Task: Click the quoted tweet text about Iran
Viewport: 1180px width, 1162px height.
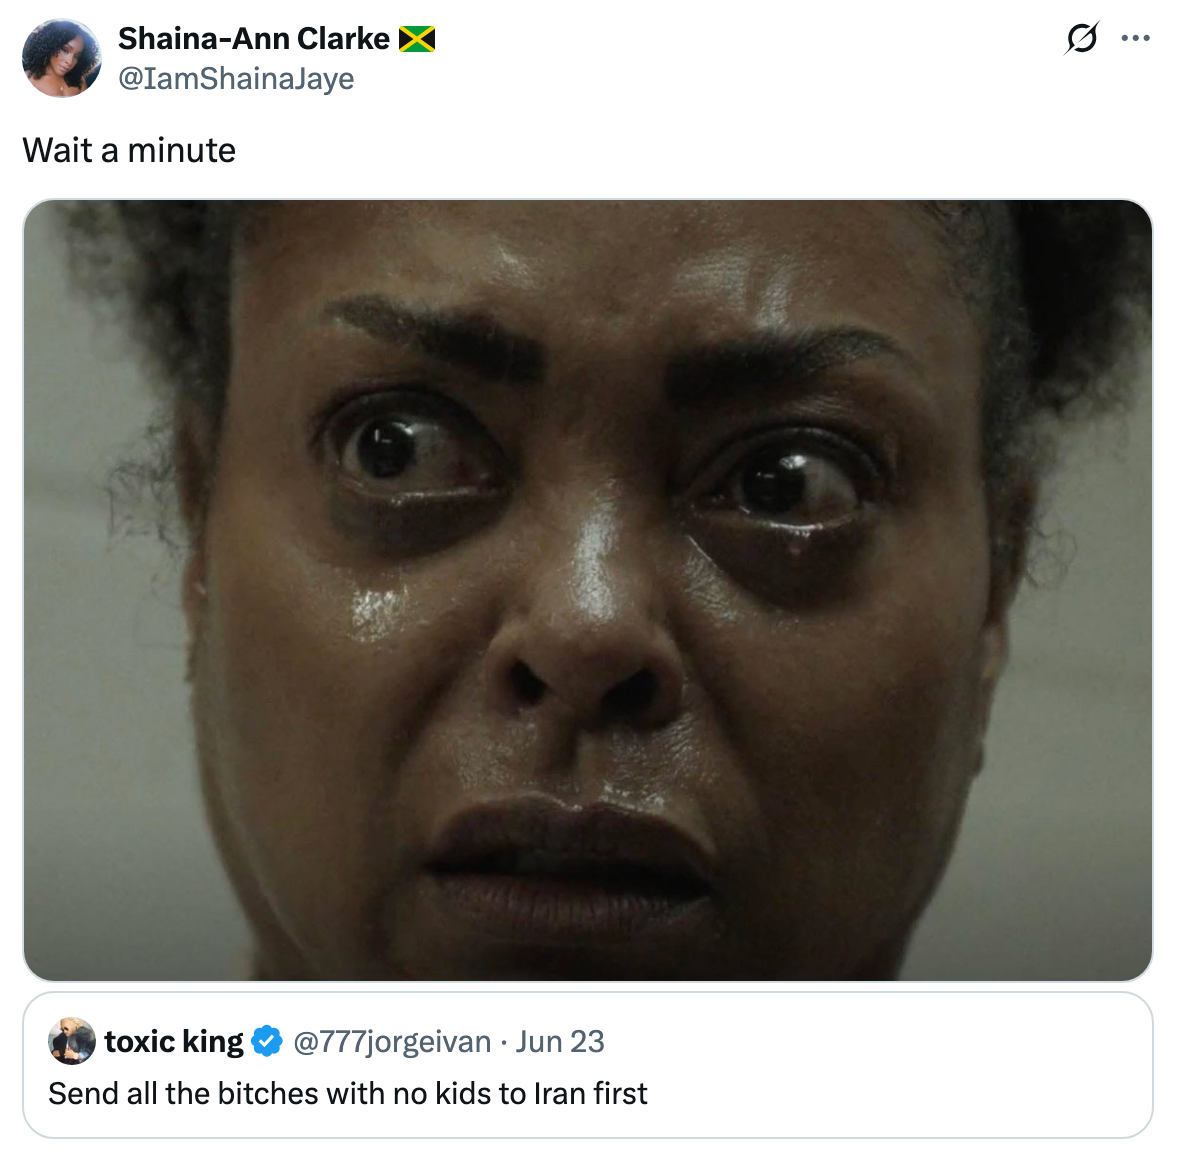Action: pyautogui.click(x=348, y=1093)
